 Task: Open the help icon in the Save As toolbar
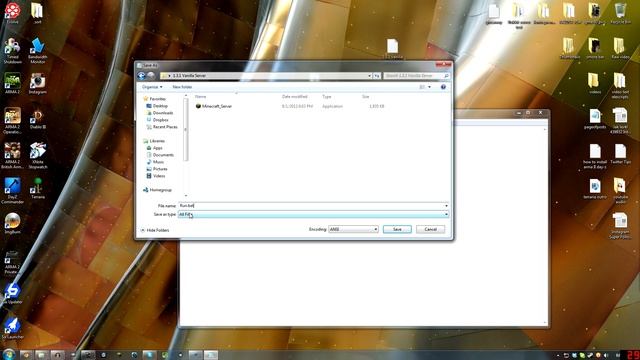[443, 87]
